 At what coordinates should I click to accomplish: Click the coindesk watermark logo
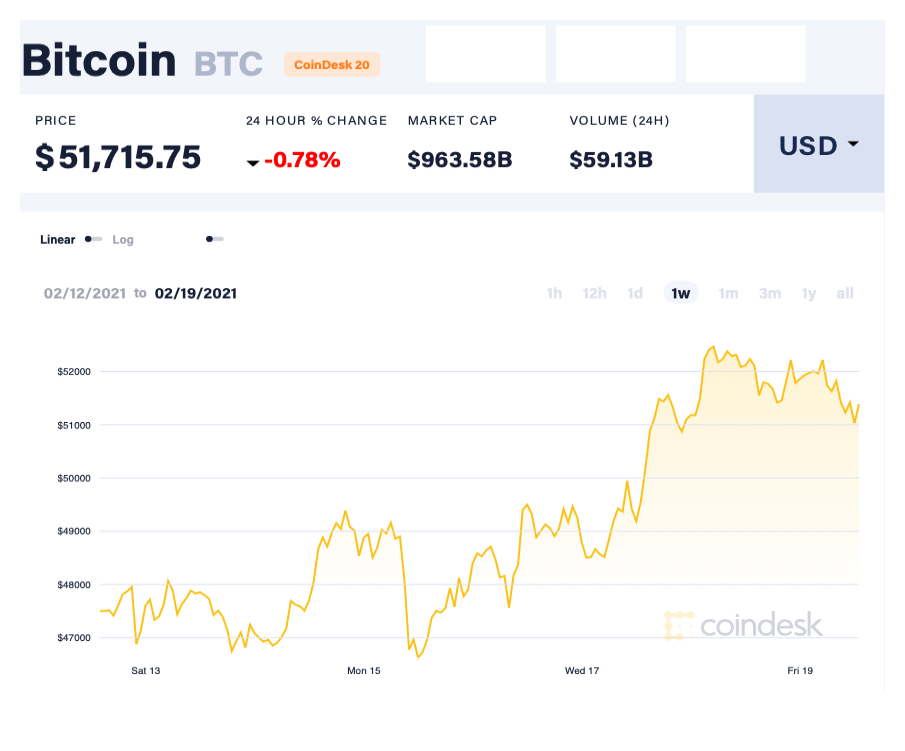745,626
